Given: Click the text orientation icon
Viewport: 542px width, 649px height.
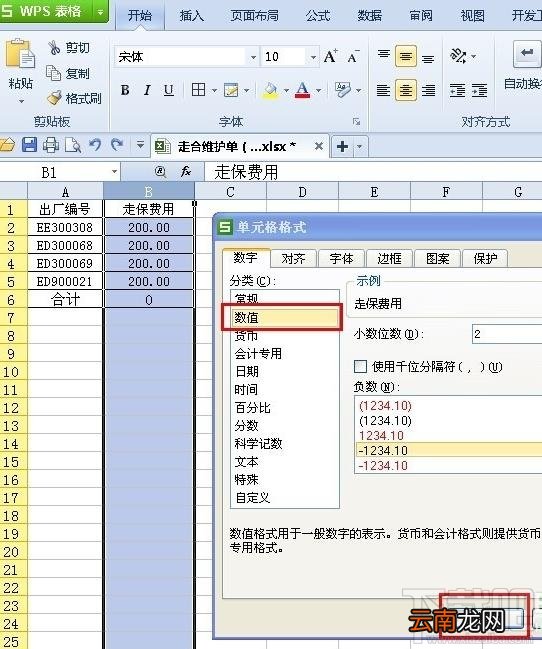Looking at the screenshot, I should (x=458, y=55).
